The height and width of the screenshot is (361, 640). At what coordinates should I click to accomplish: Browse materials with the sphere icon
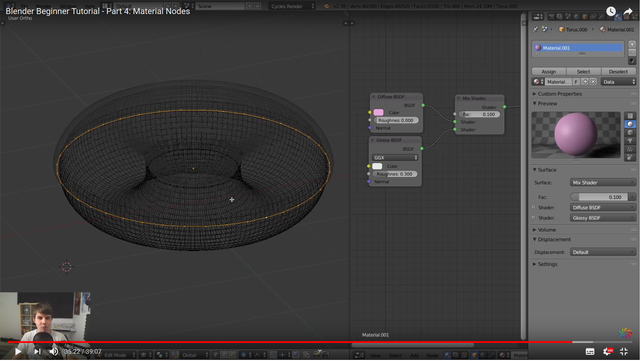[538, 82]
